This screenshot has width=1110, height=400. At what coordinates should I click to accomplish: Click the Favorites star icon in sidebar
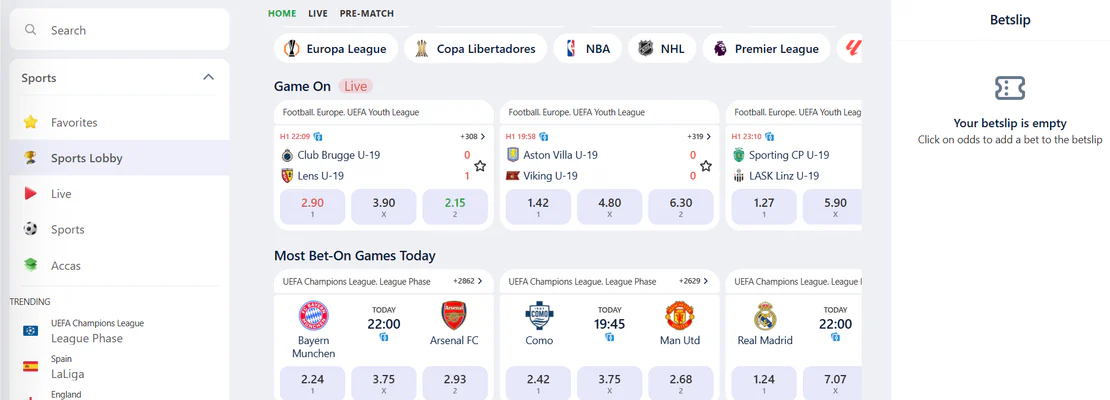click(30, 122)
